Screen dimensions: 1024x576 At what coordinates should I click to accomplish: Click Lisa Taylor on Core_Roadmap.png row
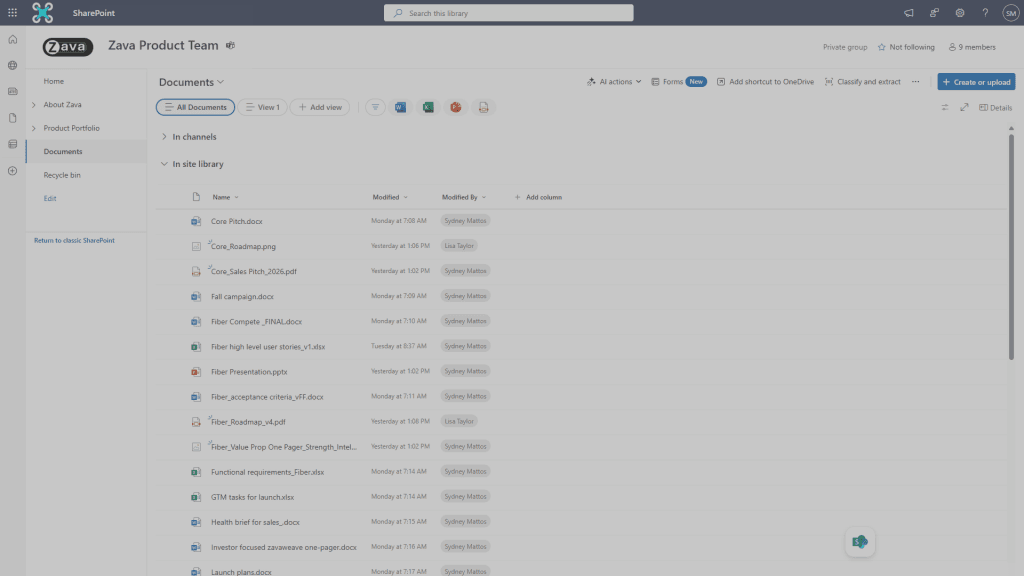[x=458, y=246]
